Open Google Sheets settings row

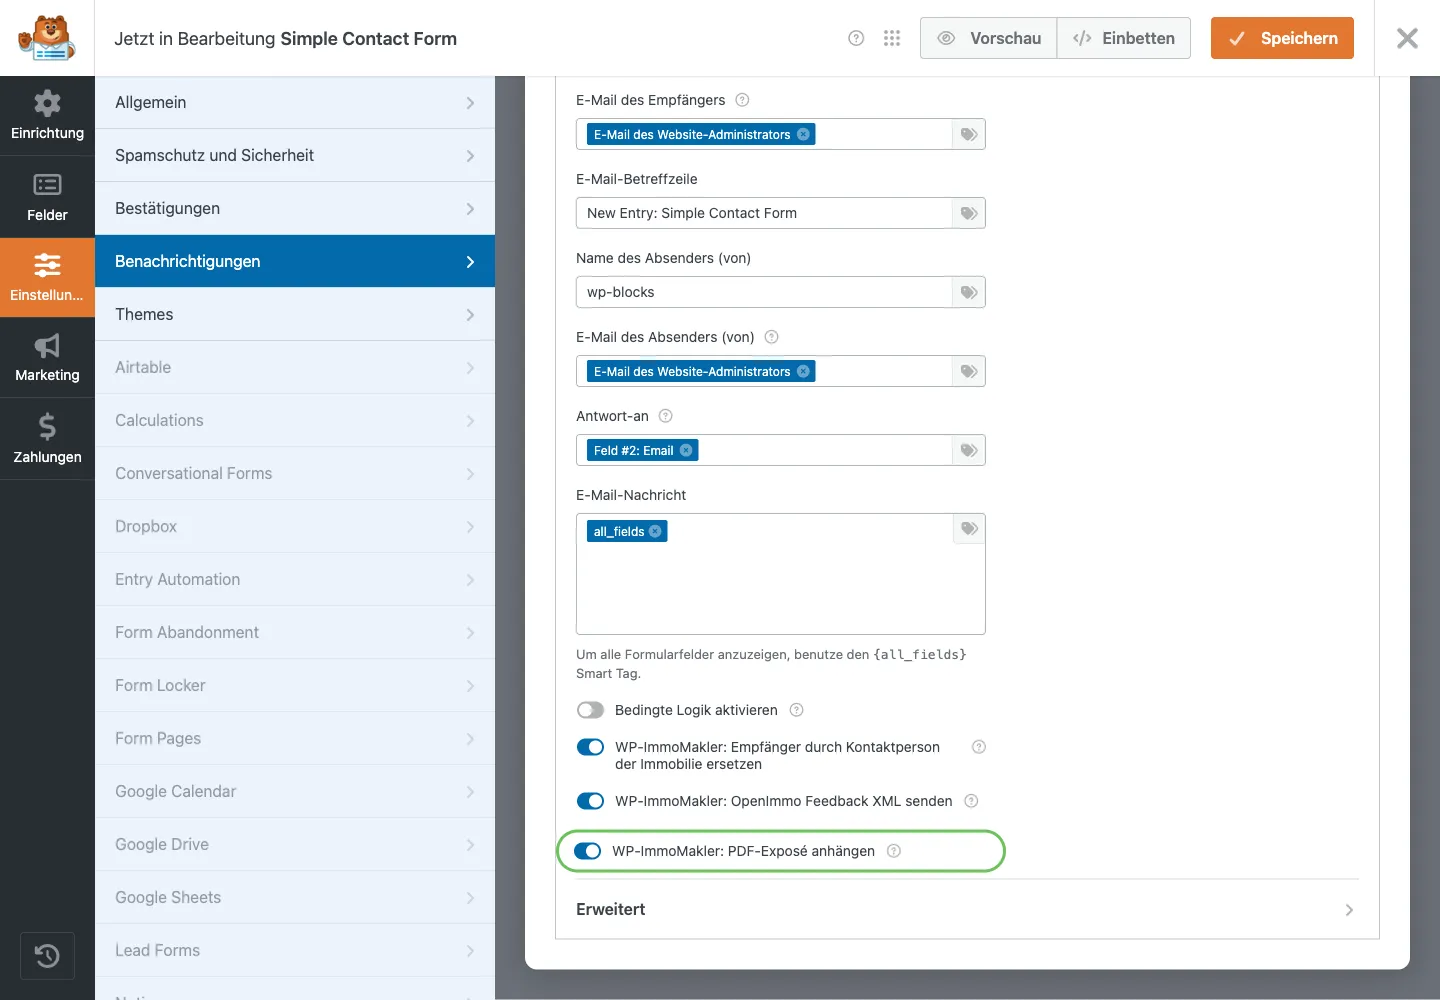(x=295, y=897)
